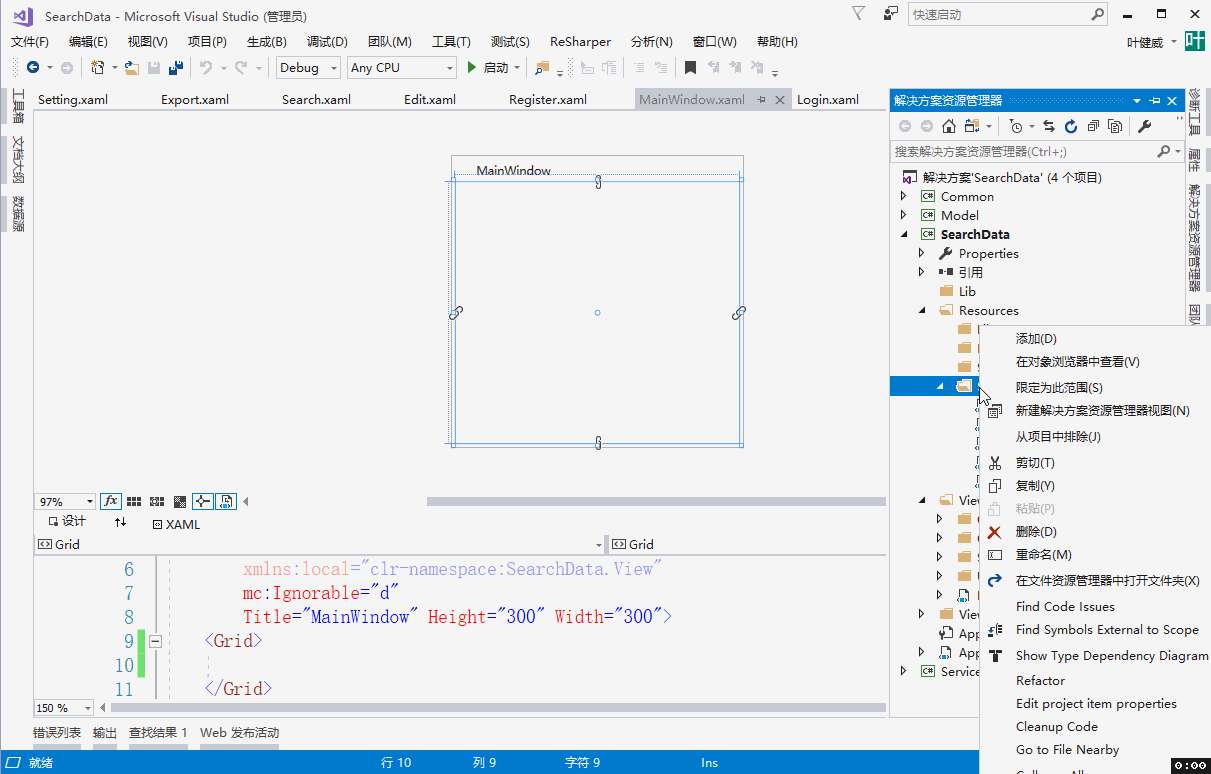Pin the MainWindow.xaml tab

[x=762, y=100]
